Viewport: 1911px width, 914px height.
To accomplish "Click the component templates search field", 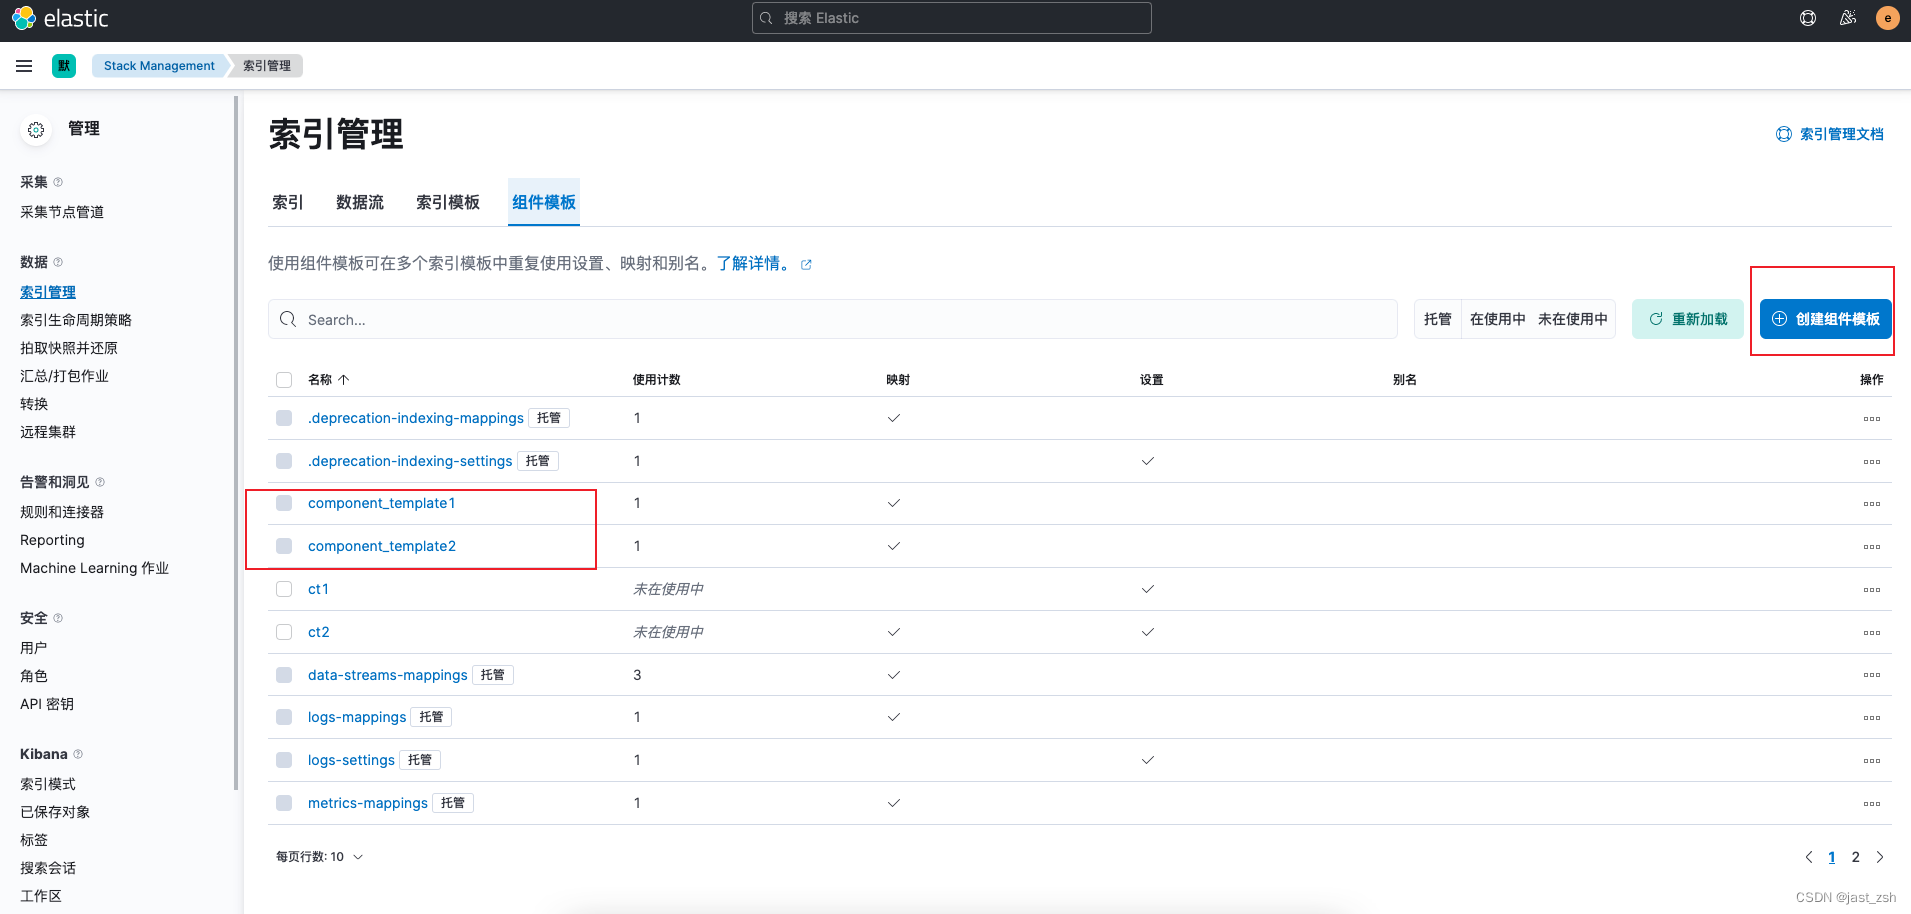I will coord(833,319).
